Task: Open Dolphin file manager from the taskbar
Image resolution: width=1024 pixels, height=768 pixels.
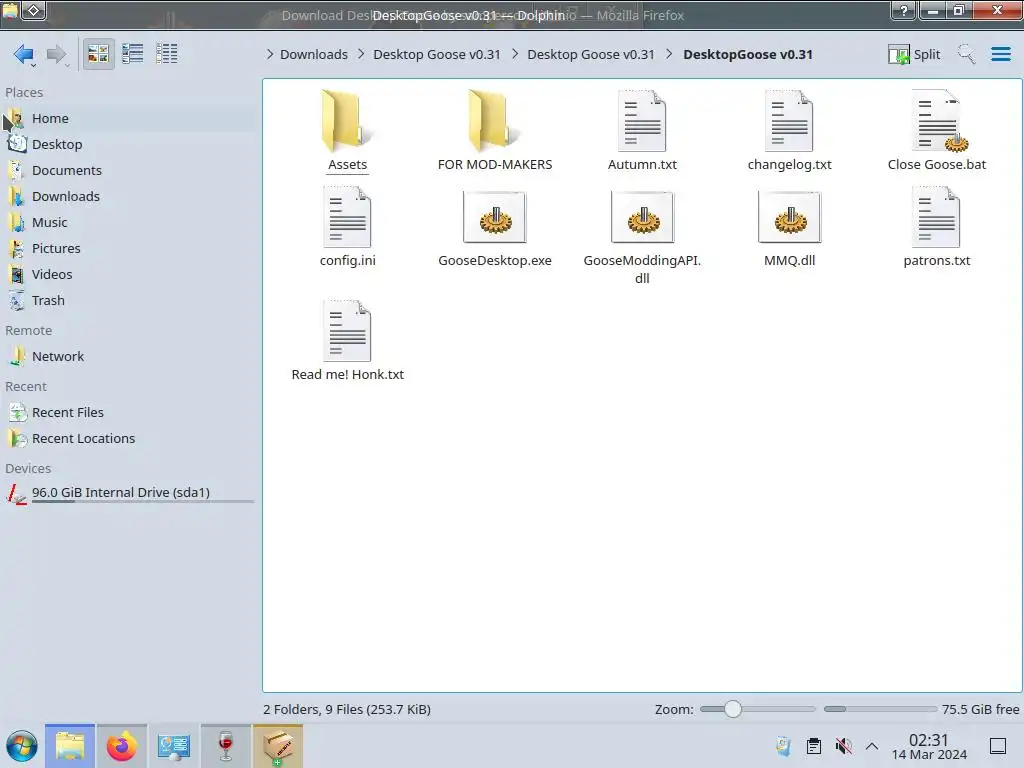Action: click(x=70, y=746)
